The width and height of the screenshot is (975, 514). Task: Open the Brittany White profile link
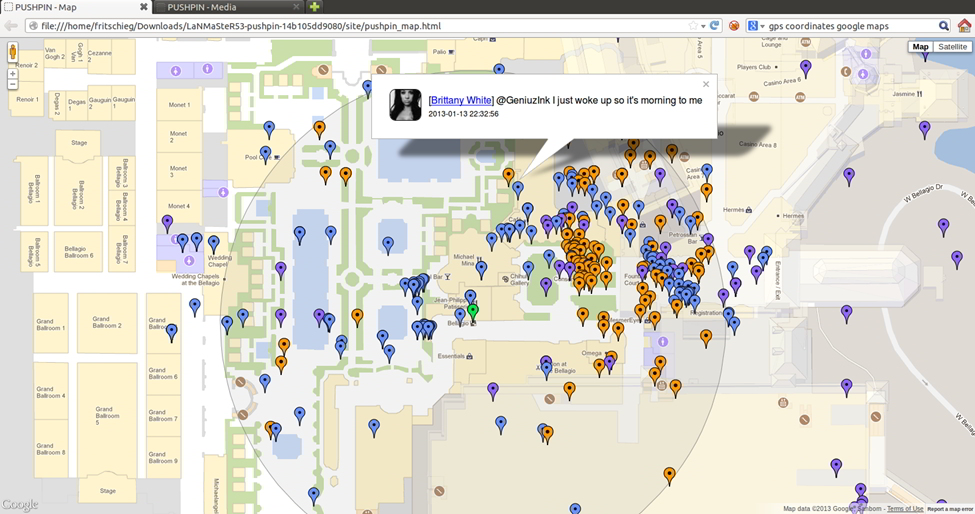click(x=461, y=100)
